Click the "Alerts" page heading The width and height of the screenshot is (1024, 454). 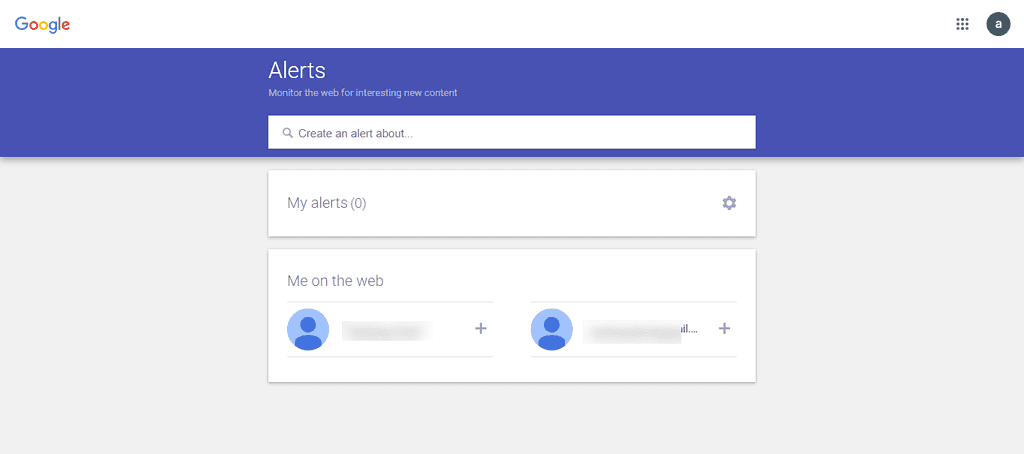click(x=297, y=70)
